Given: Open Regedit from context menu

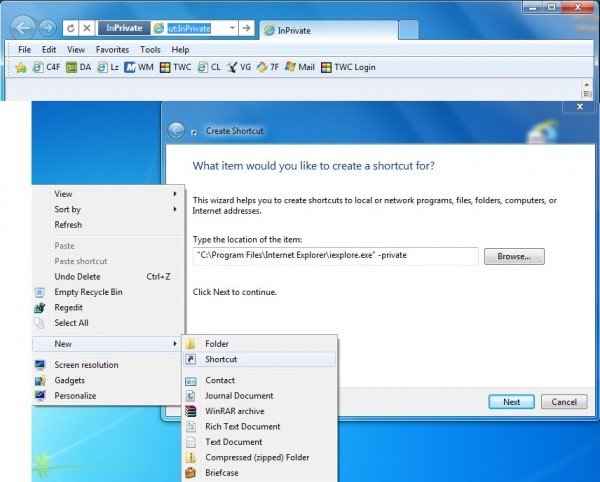Looking at the screenshot, I should point(109,308).
